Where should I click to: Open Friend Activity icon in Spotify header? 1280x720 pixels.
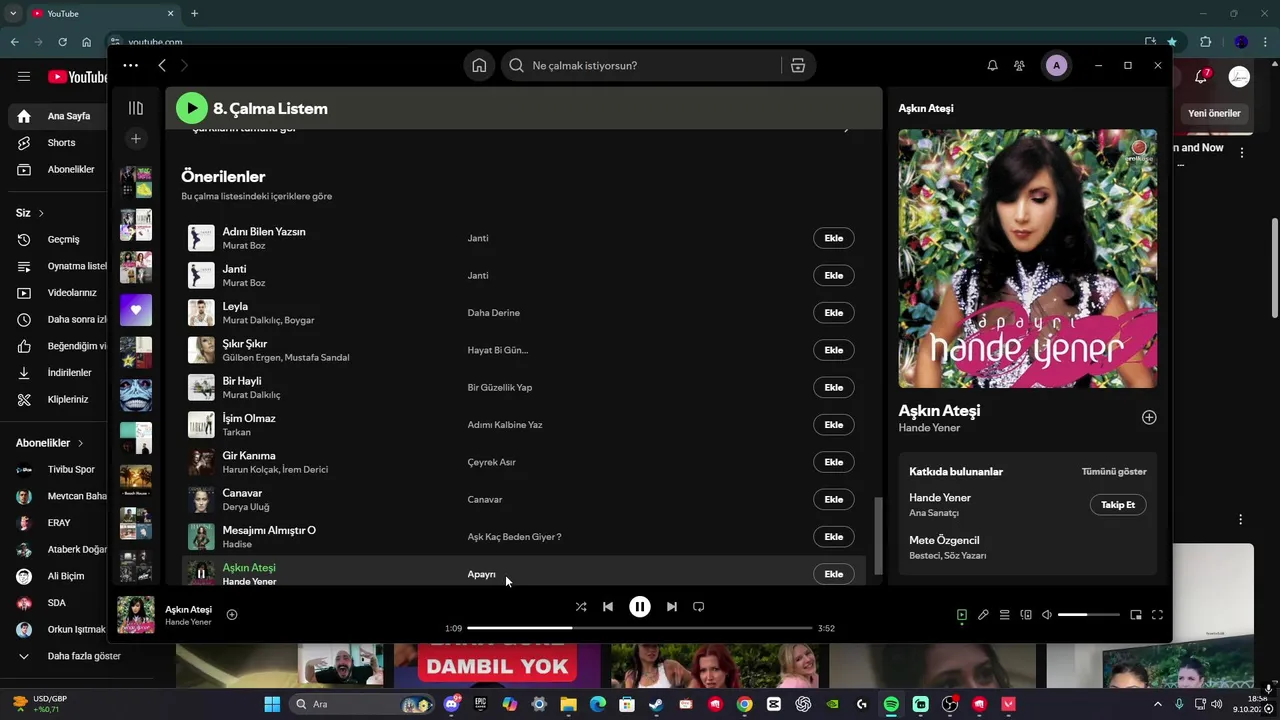1019,65
